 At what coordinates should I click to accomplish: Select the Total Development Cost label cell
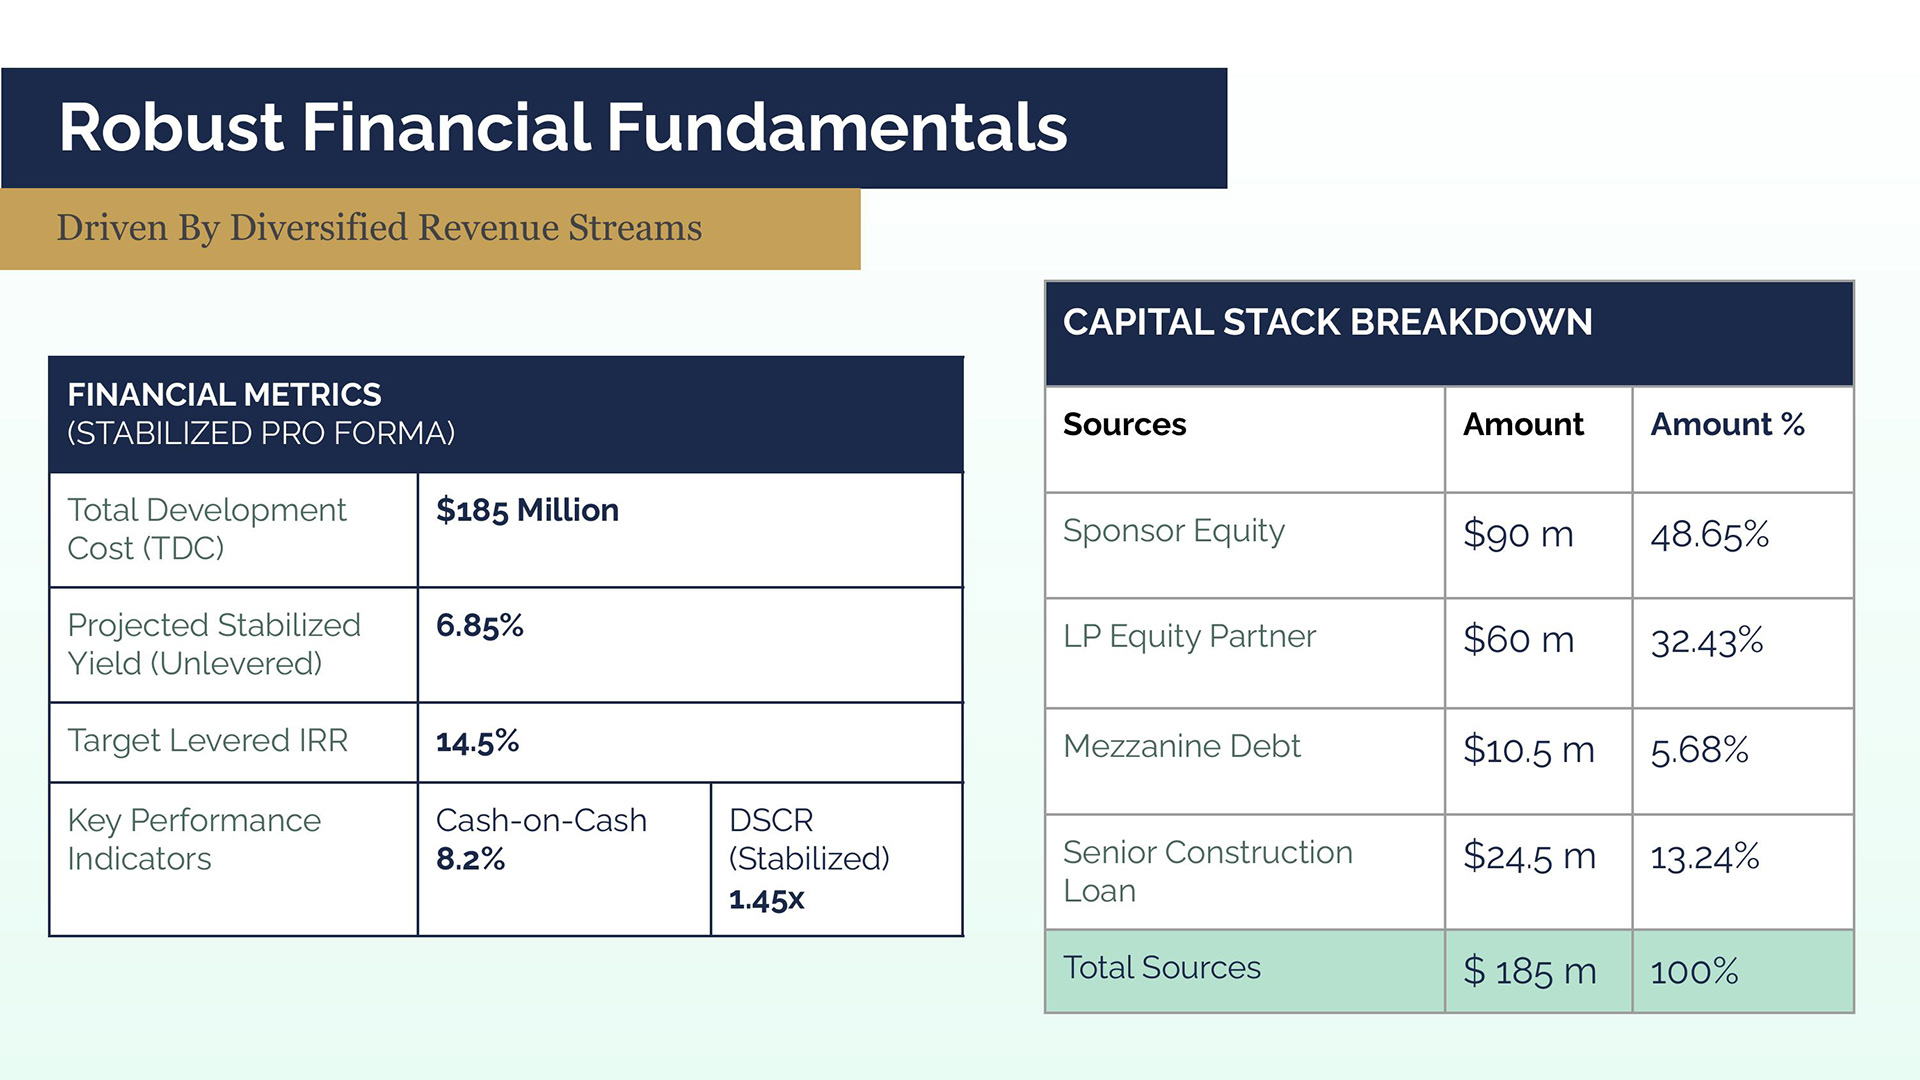233,530
